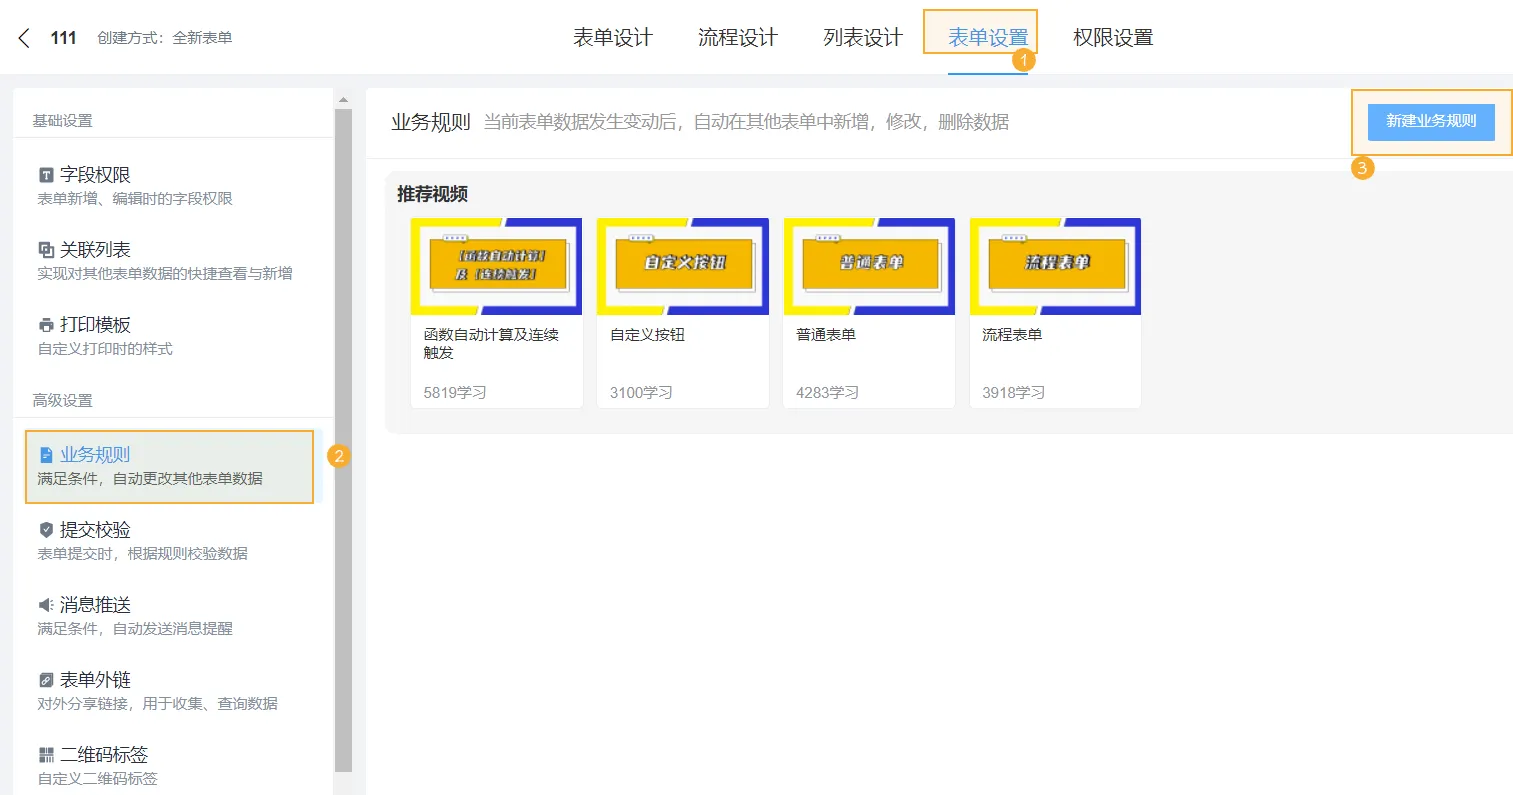Click the sidebar scrollbar up arrow
This screenshot has width=1513, height=795.
click(343, 100)
